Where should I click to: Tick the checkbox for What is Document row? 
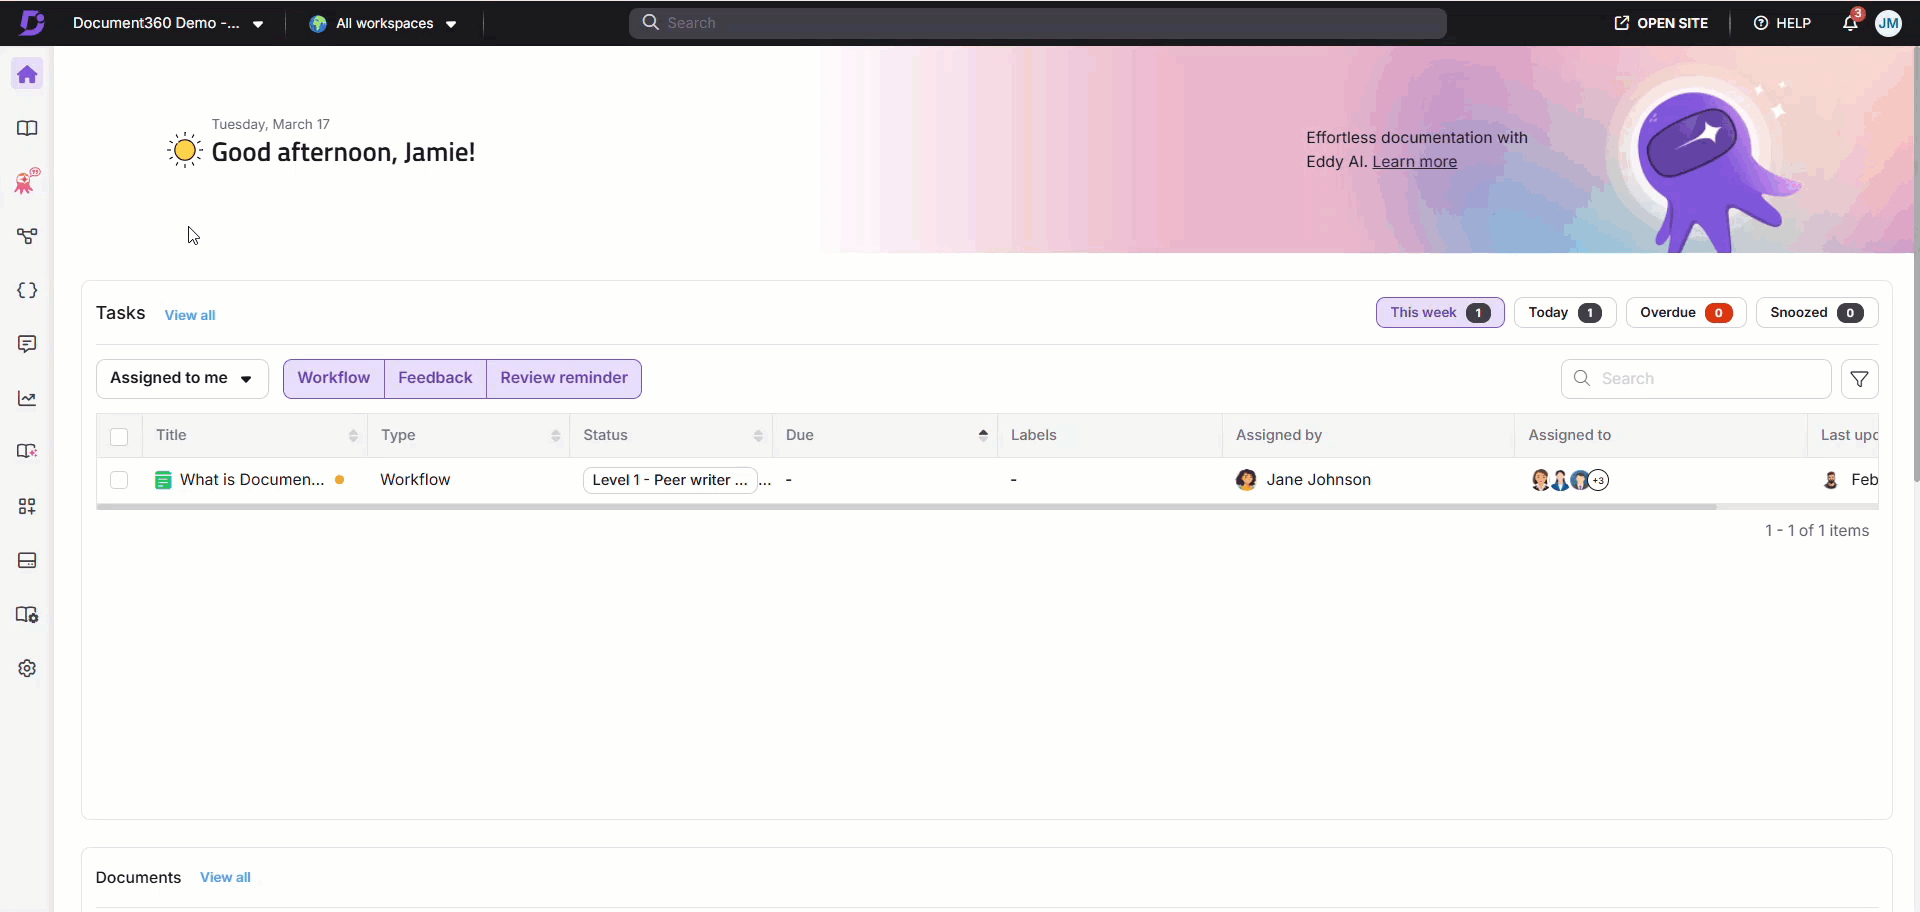(x=119, y=480)
